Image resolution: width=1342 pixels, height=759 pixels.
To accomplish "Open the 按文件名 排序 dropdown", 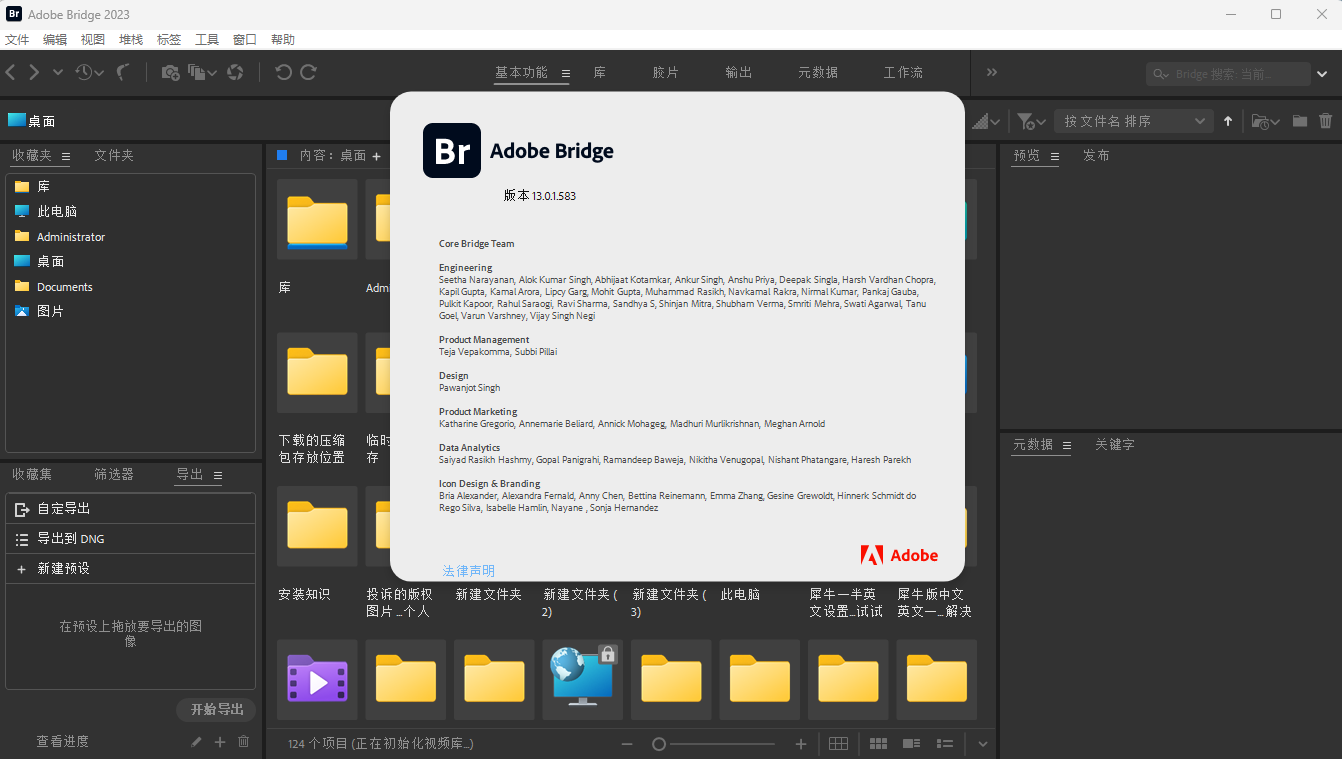I will click(x=1133, y=120).
